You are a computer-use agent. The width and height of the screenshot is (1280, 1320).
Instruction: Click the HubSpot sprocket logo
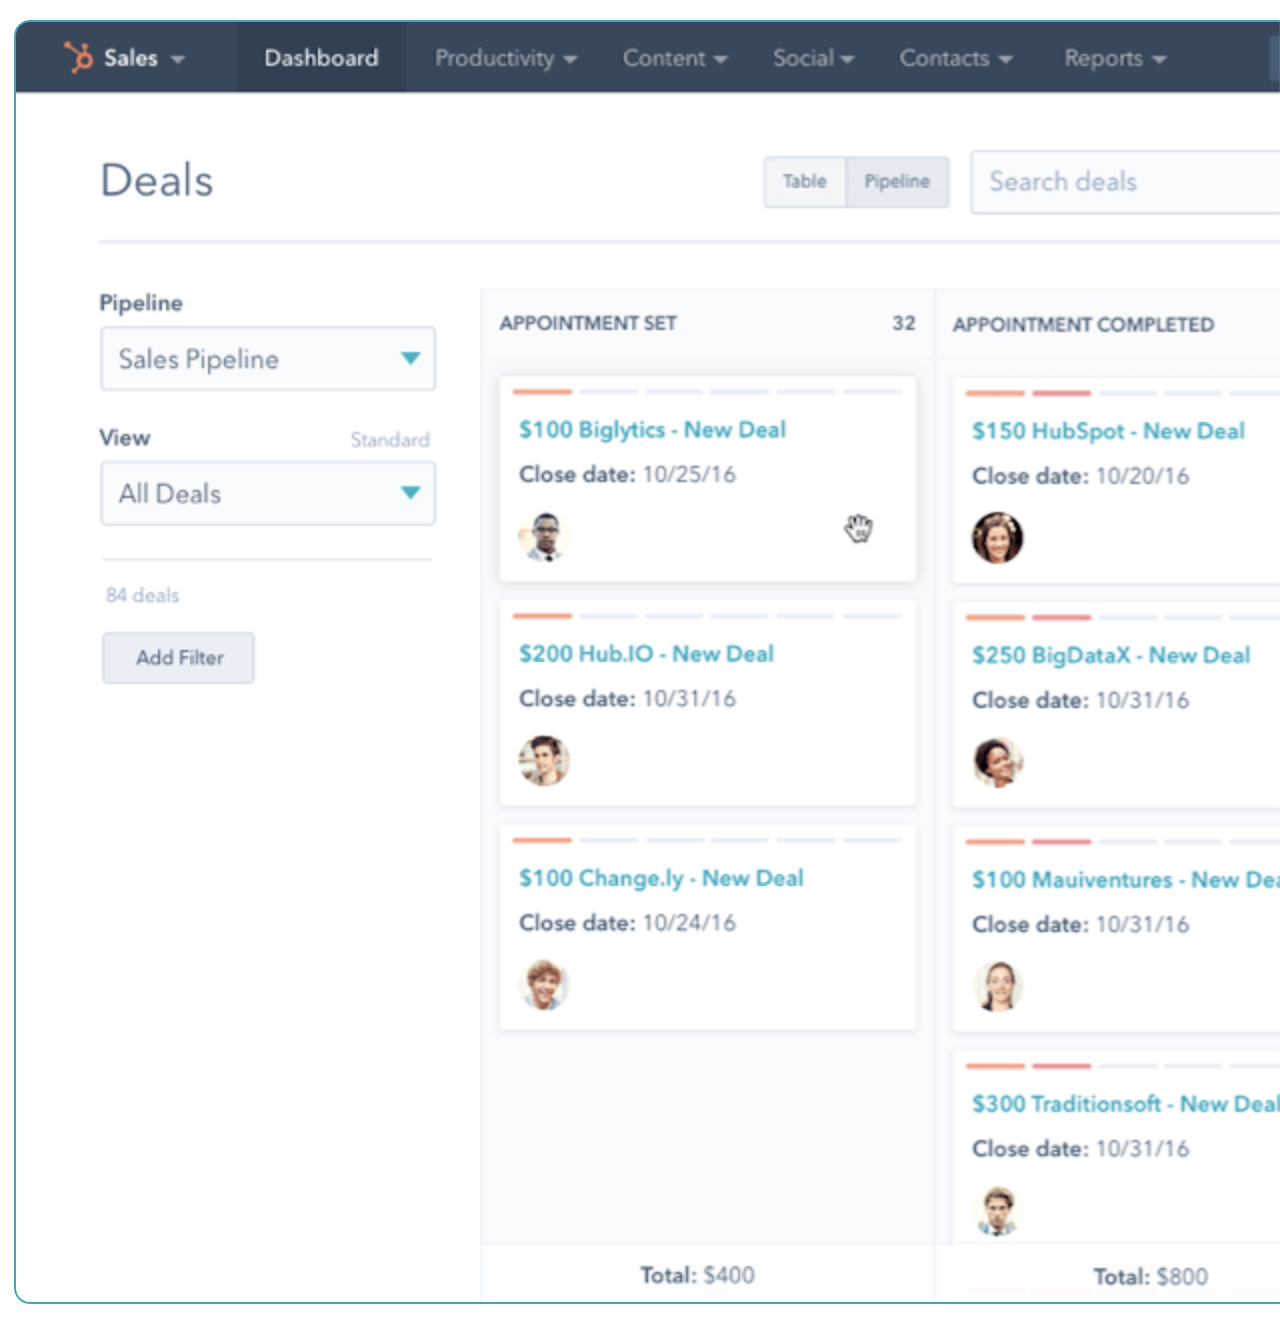(78, 57)
